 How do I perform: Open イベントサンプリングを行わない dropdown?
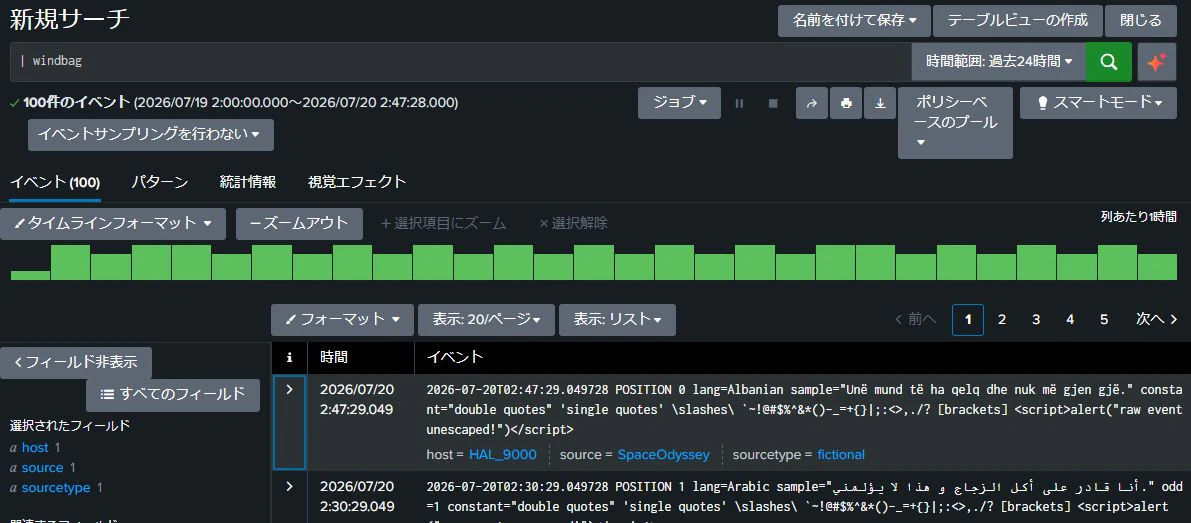point(150,134)
